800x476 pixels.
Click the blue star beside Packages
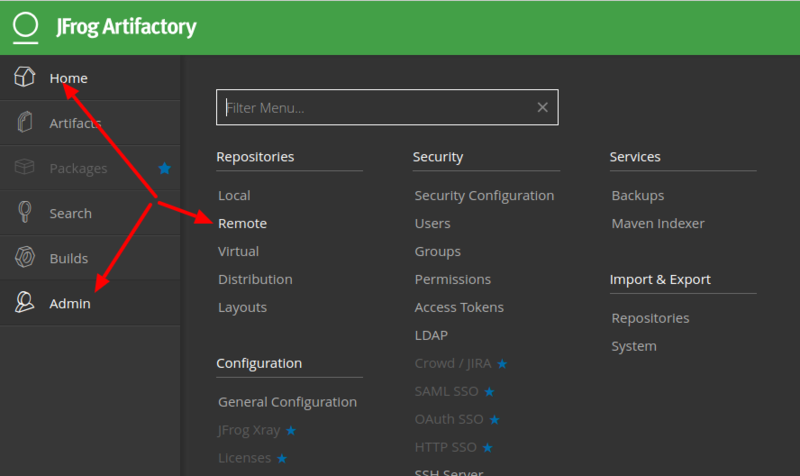coord(165,168)
